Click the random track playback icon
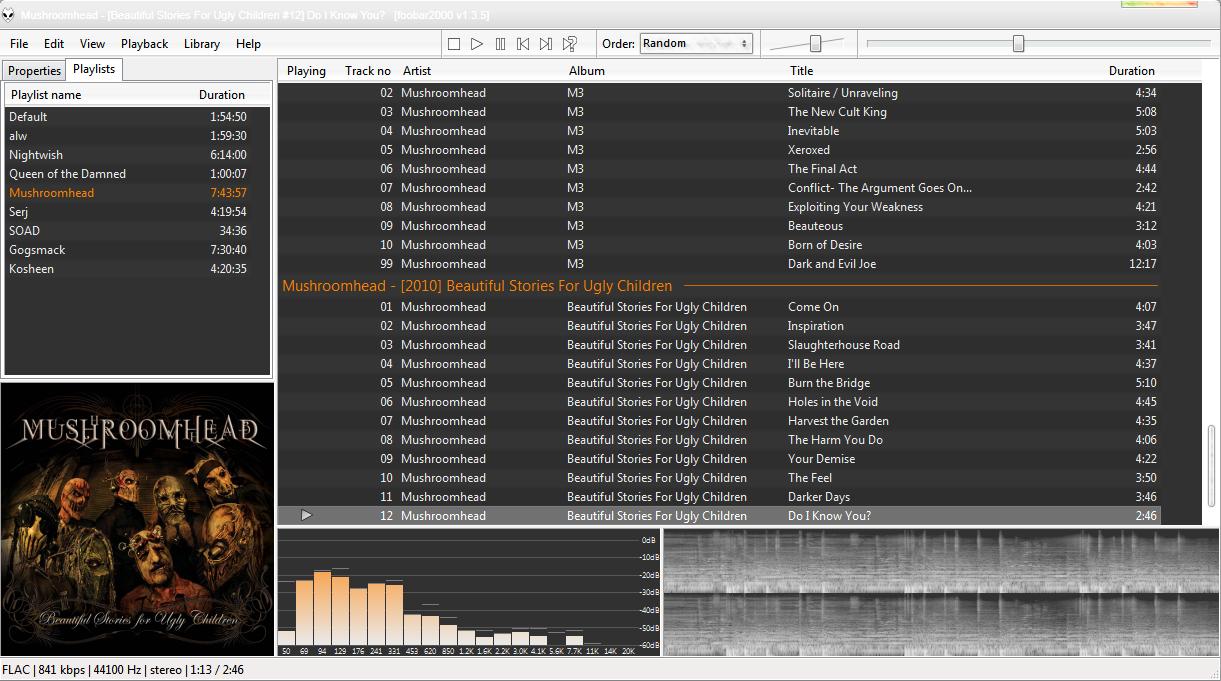Screen dimensions: 1221x681 point(570,44)
